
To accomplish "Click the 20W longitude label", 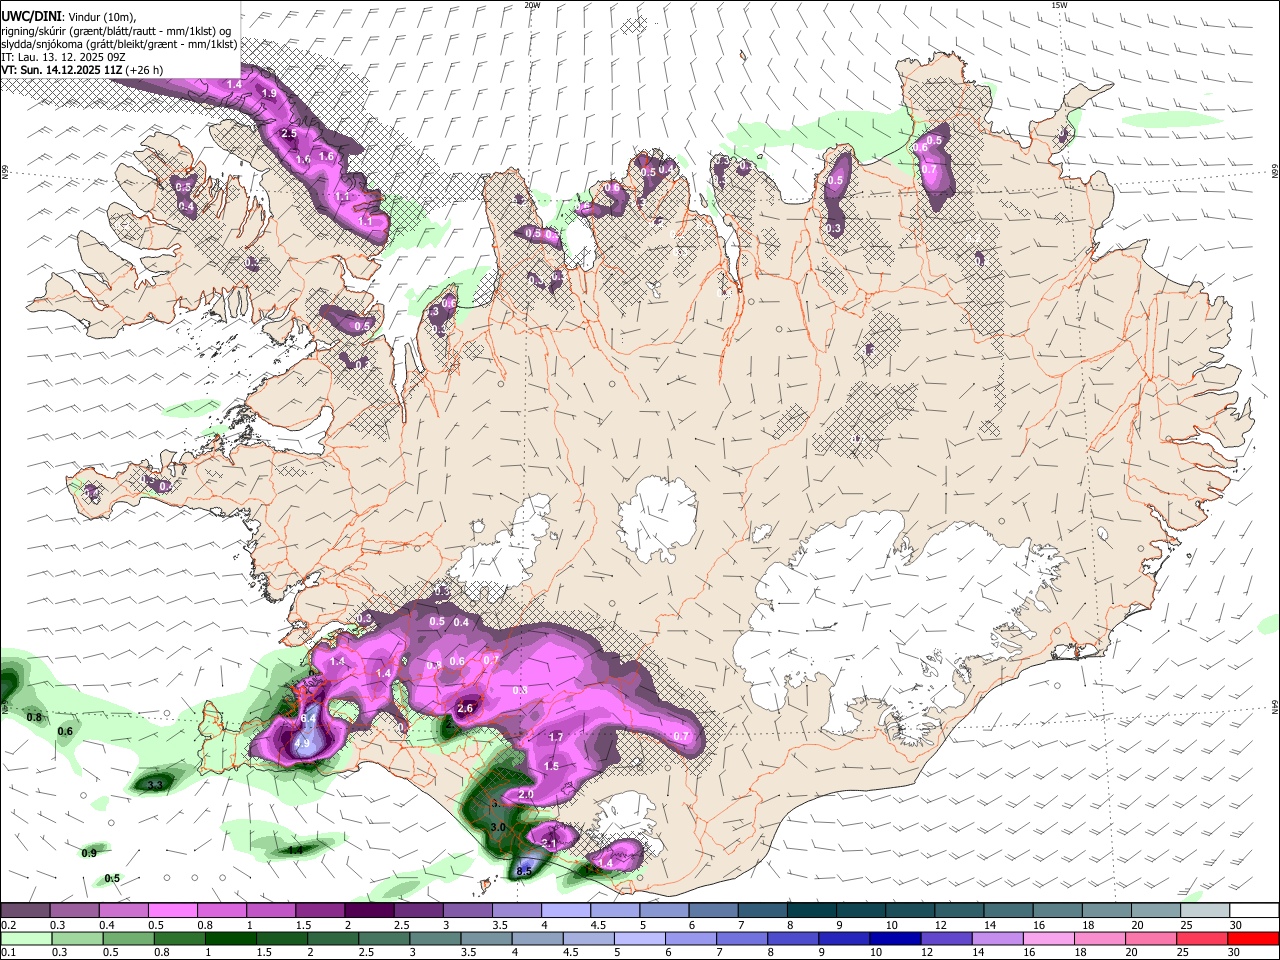I will pos(532,5).
